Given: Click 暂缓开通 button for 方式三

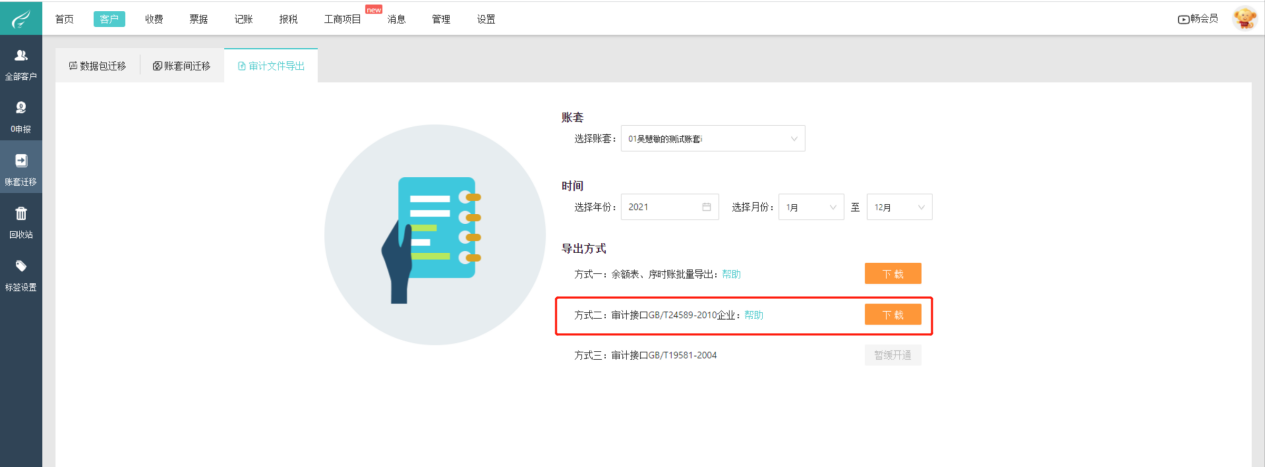Looking at the screenshot, I should [x=893, y=355].
